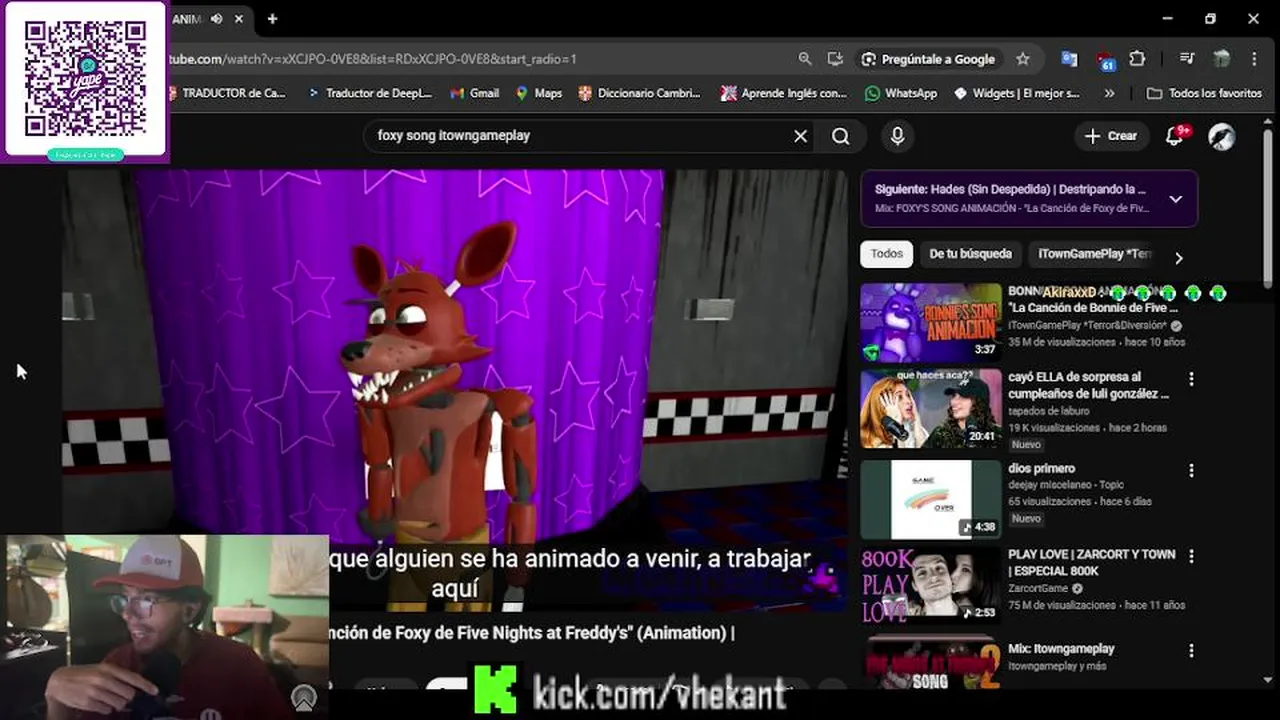Open options menu for PLAY LOVE video
The height and width of the screenshot is (720, 1280).
[x=1191, y=556]
